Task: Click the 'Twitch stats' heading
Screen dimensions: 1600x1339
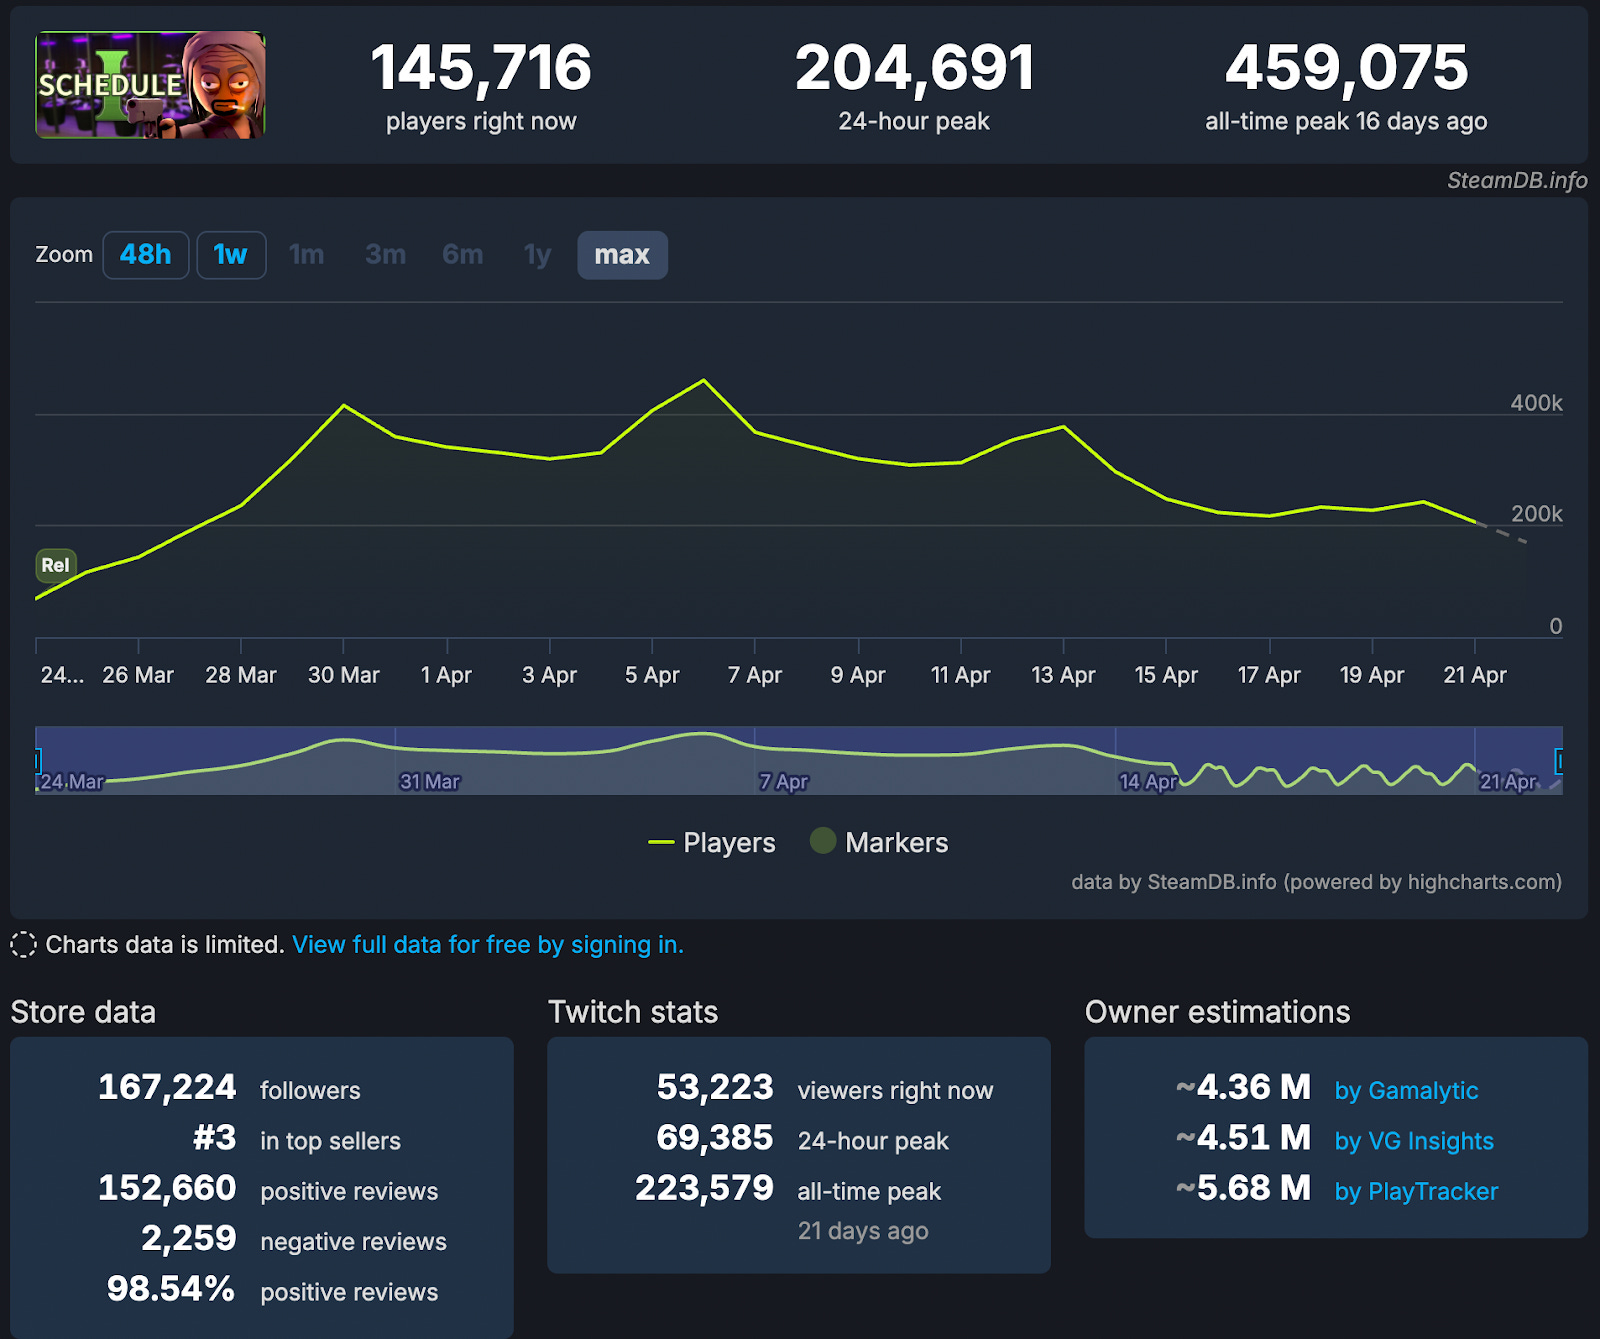Action: 633,1012
